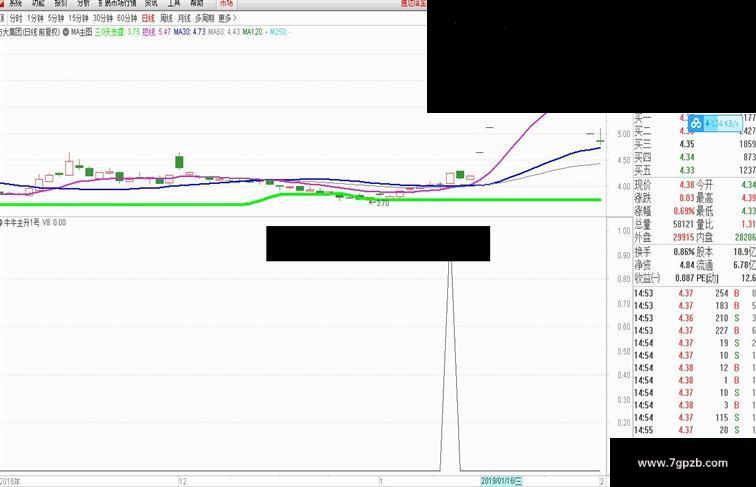Click the Baidu netdisk cloud icon
Screen dimensions: 756x487
(696, 123)
